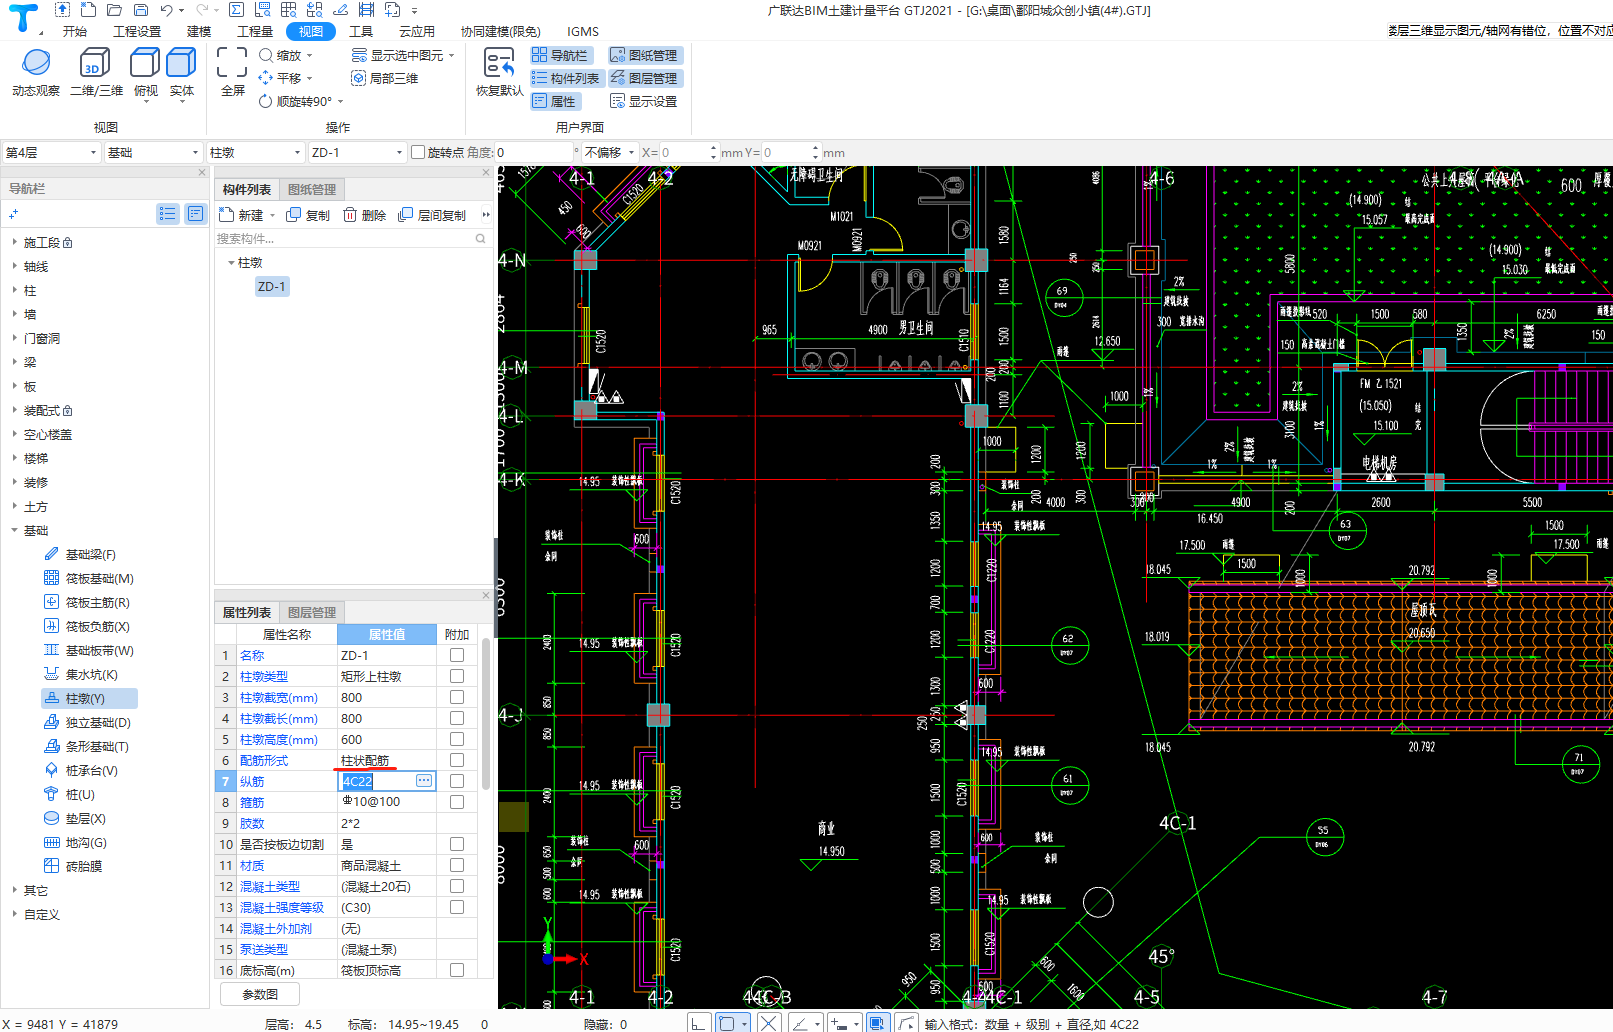Click the 混凝土强度等级 property link
The image size is (1613, 1032).
tap(282, 907)
